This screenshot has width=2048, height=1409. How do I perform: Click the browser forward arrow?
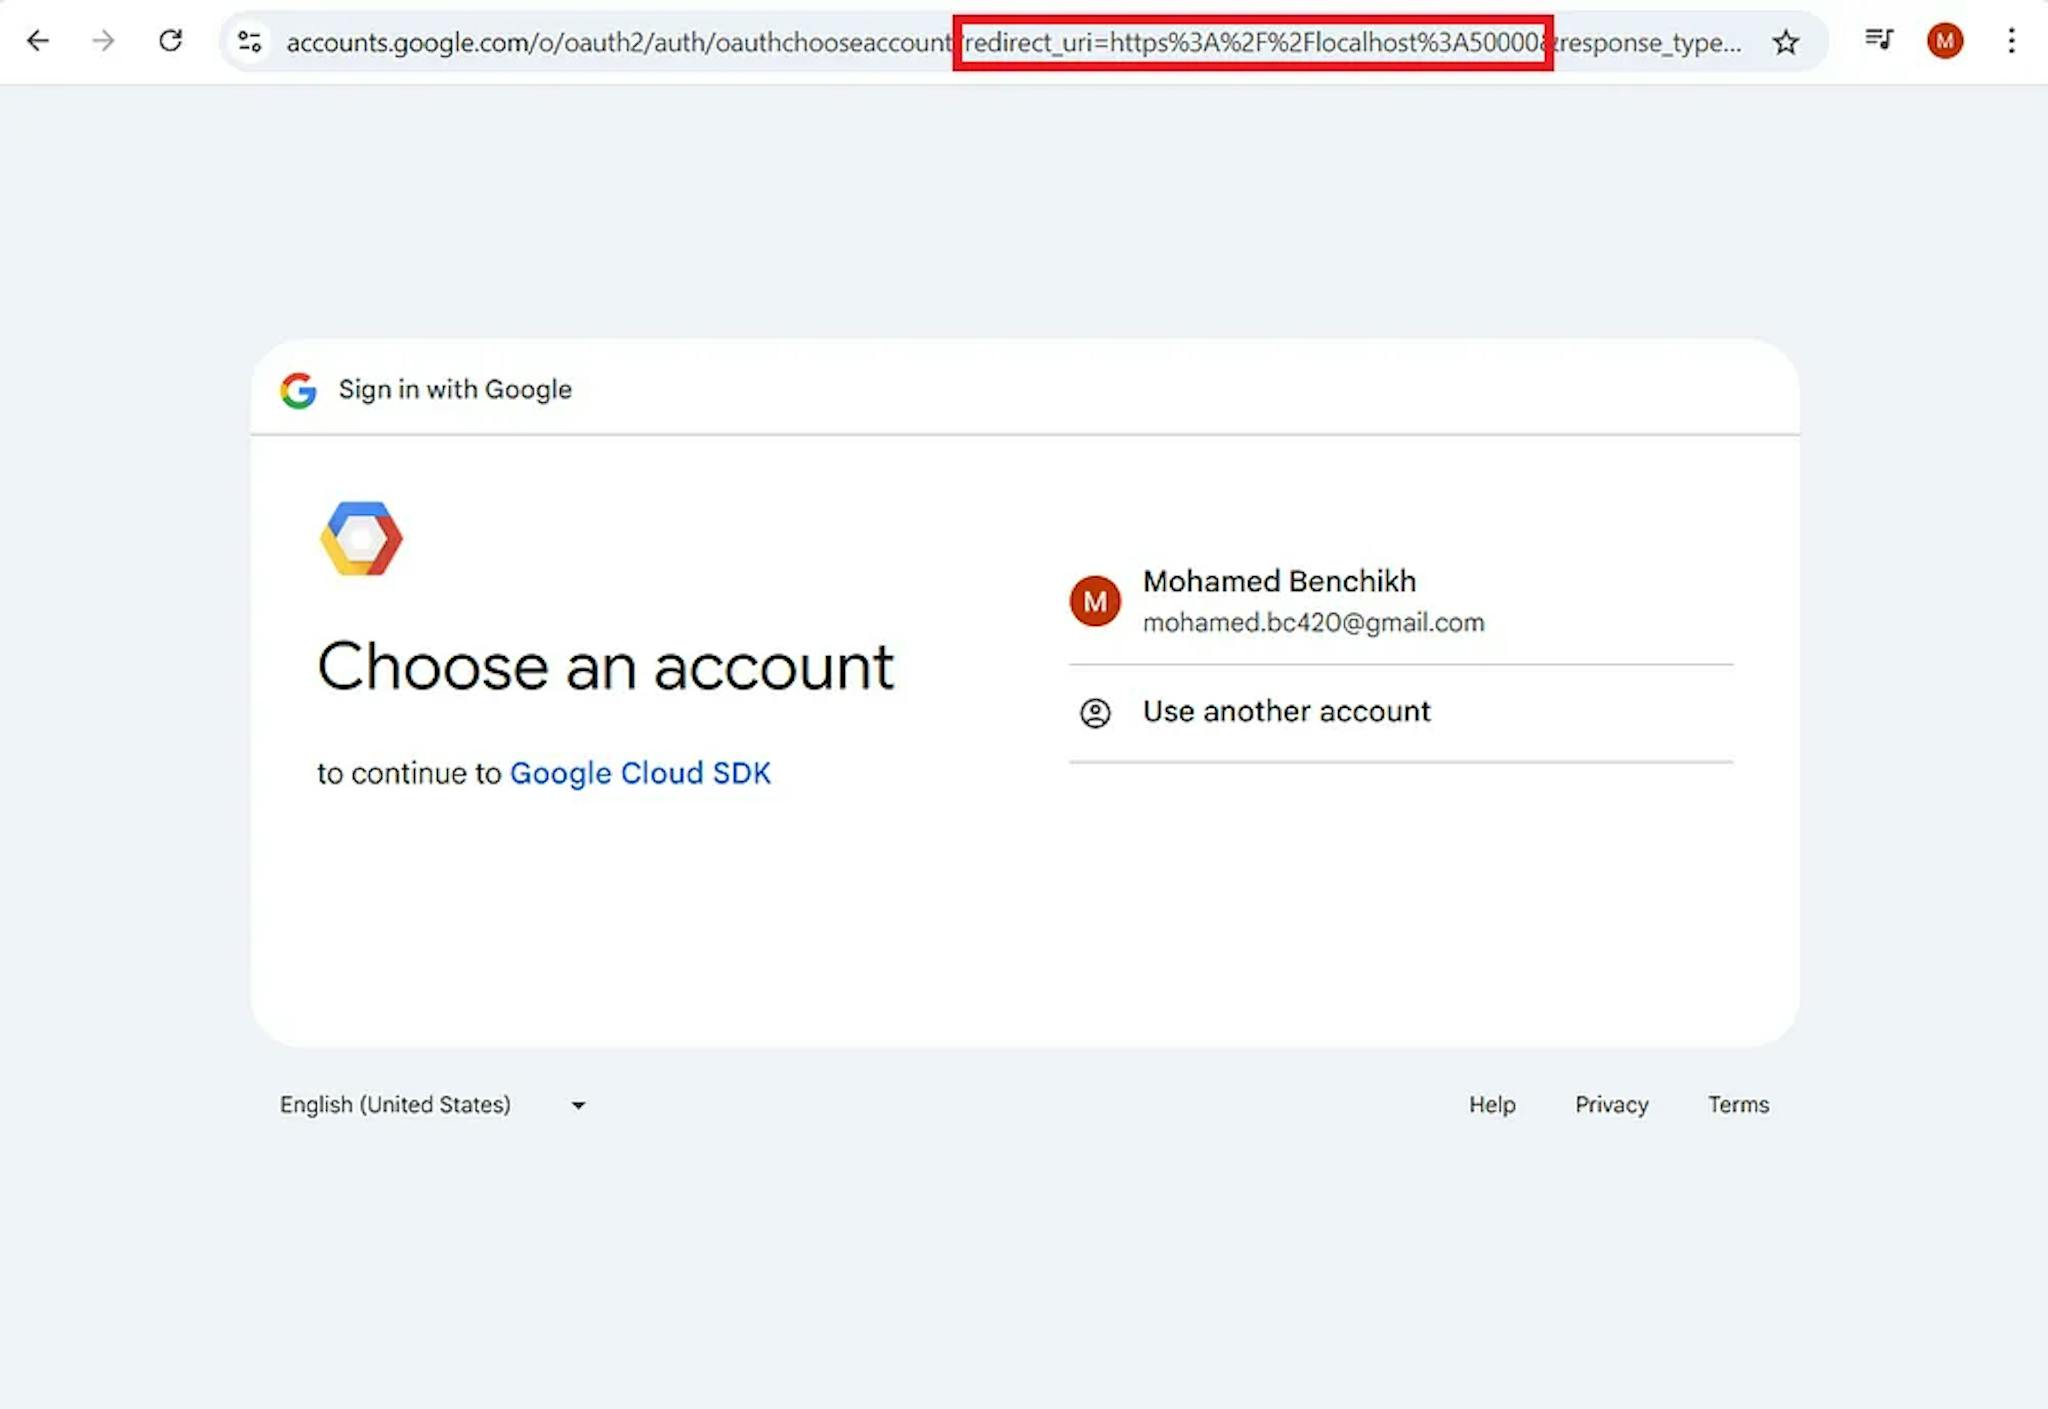point(103,41)
